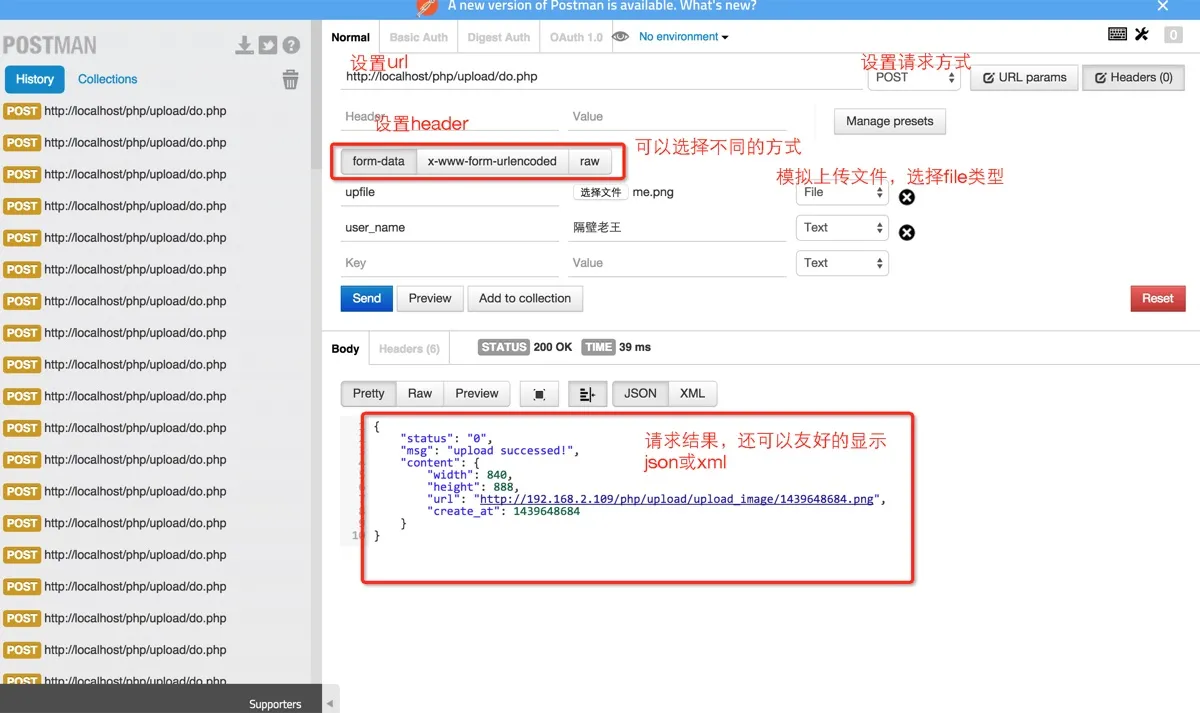Open the POST request method dropdown

913,78
